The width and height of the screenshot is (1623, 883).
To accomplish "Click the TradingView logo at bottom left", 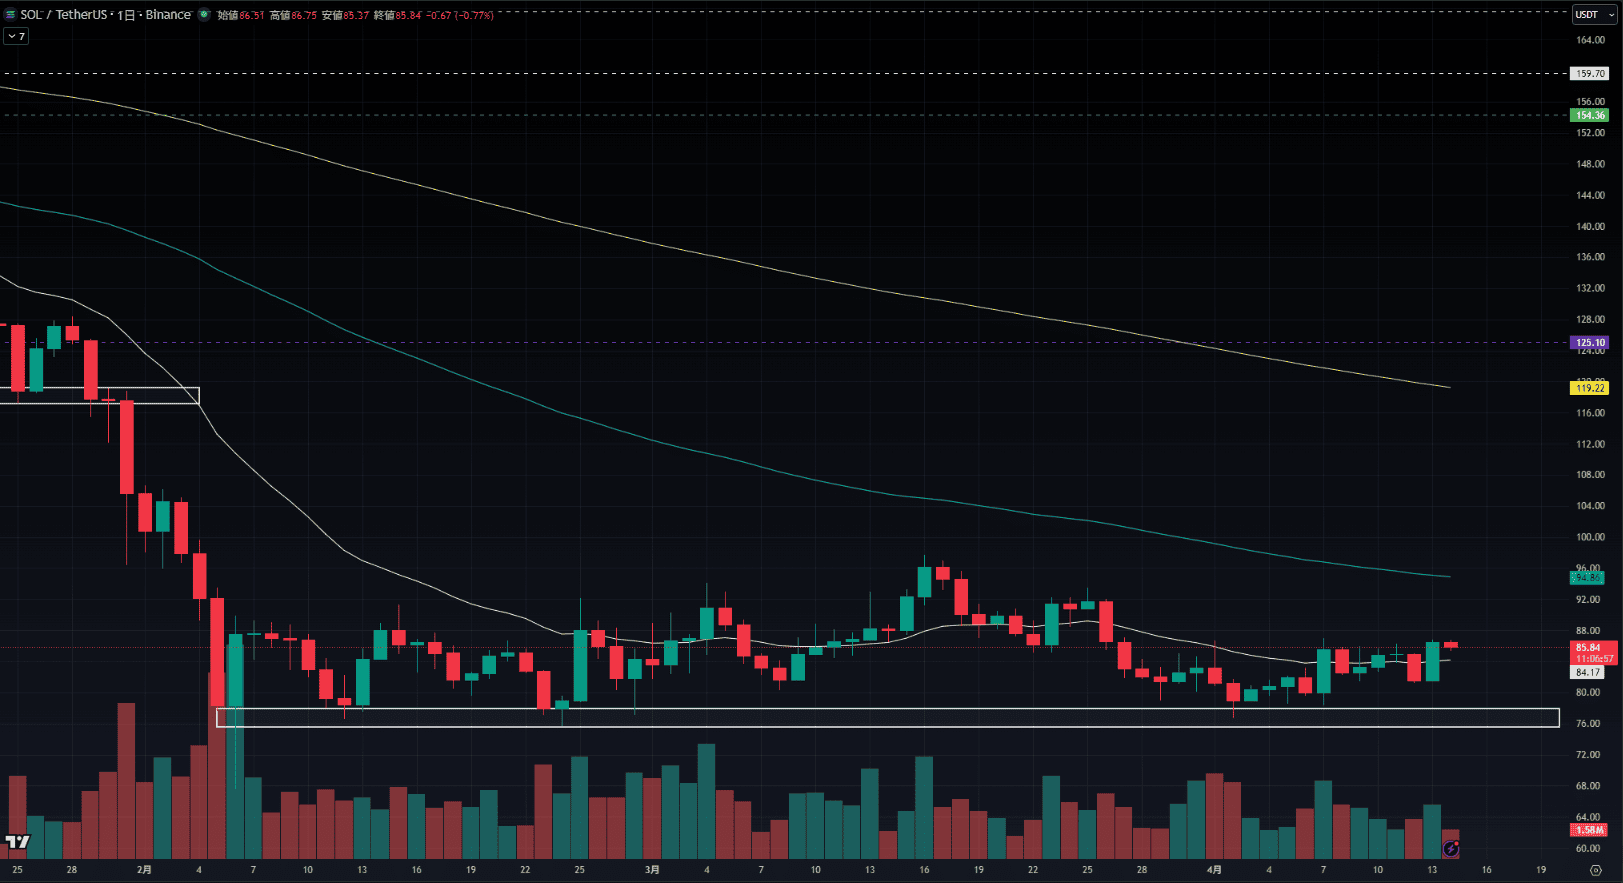I will point(17,842).
